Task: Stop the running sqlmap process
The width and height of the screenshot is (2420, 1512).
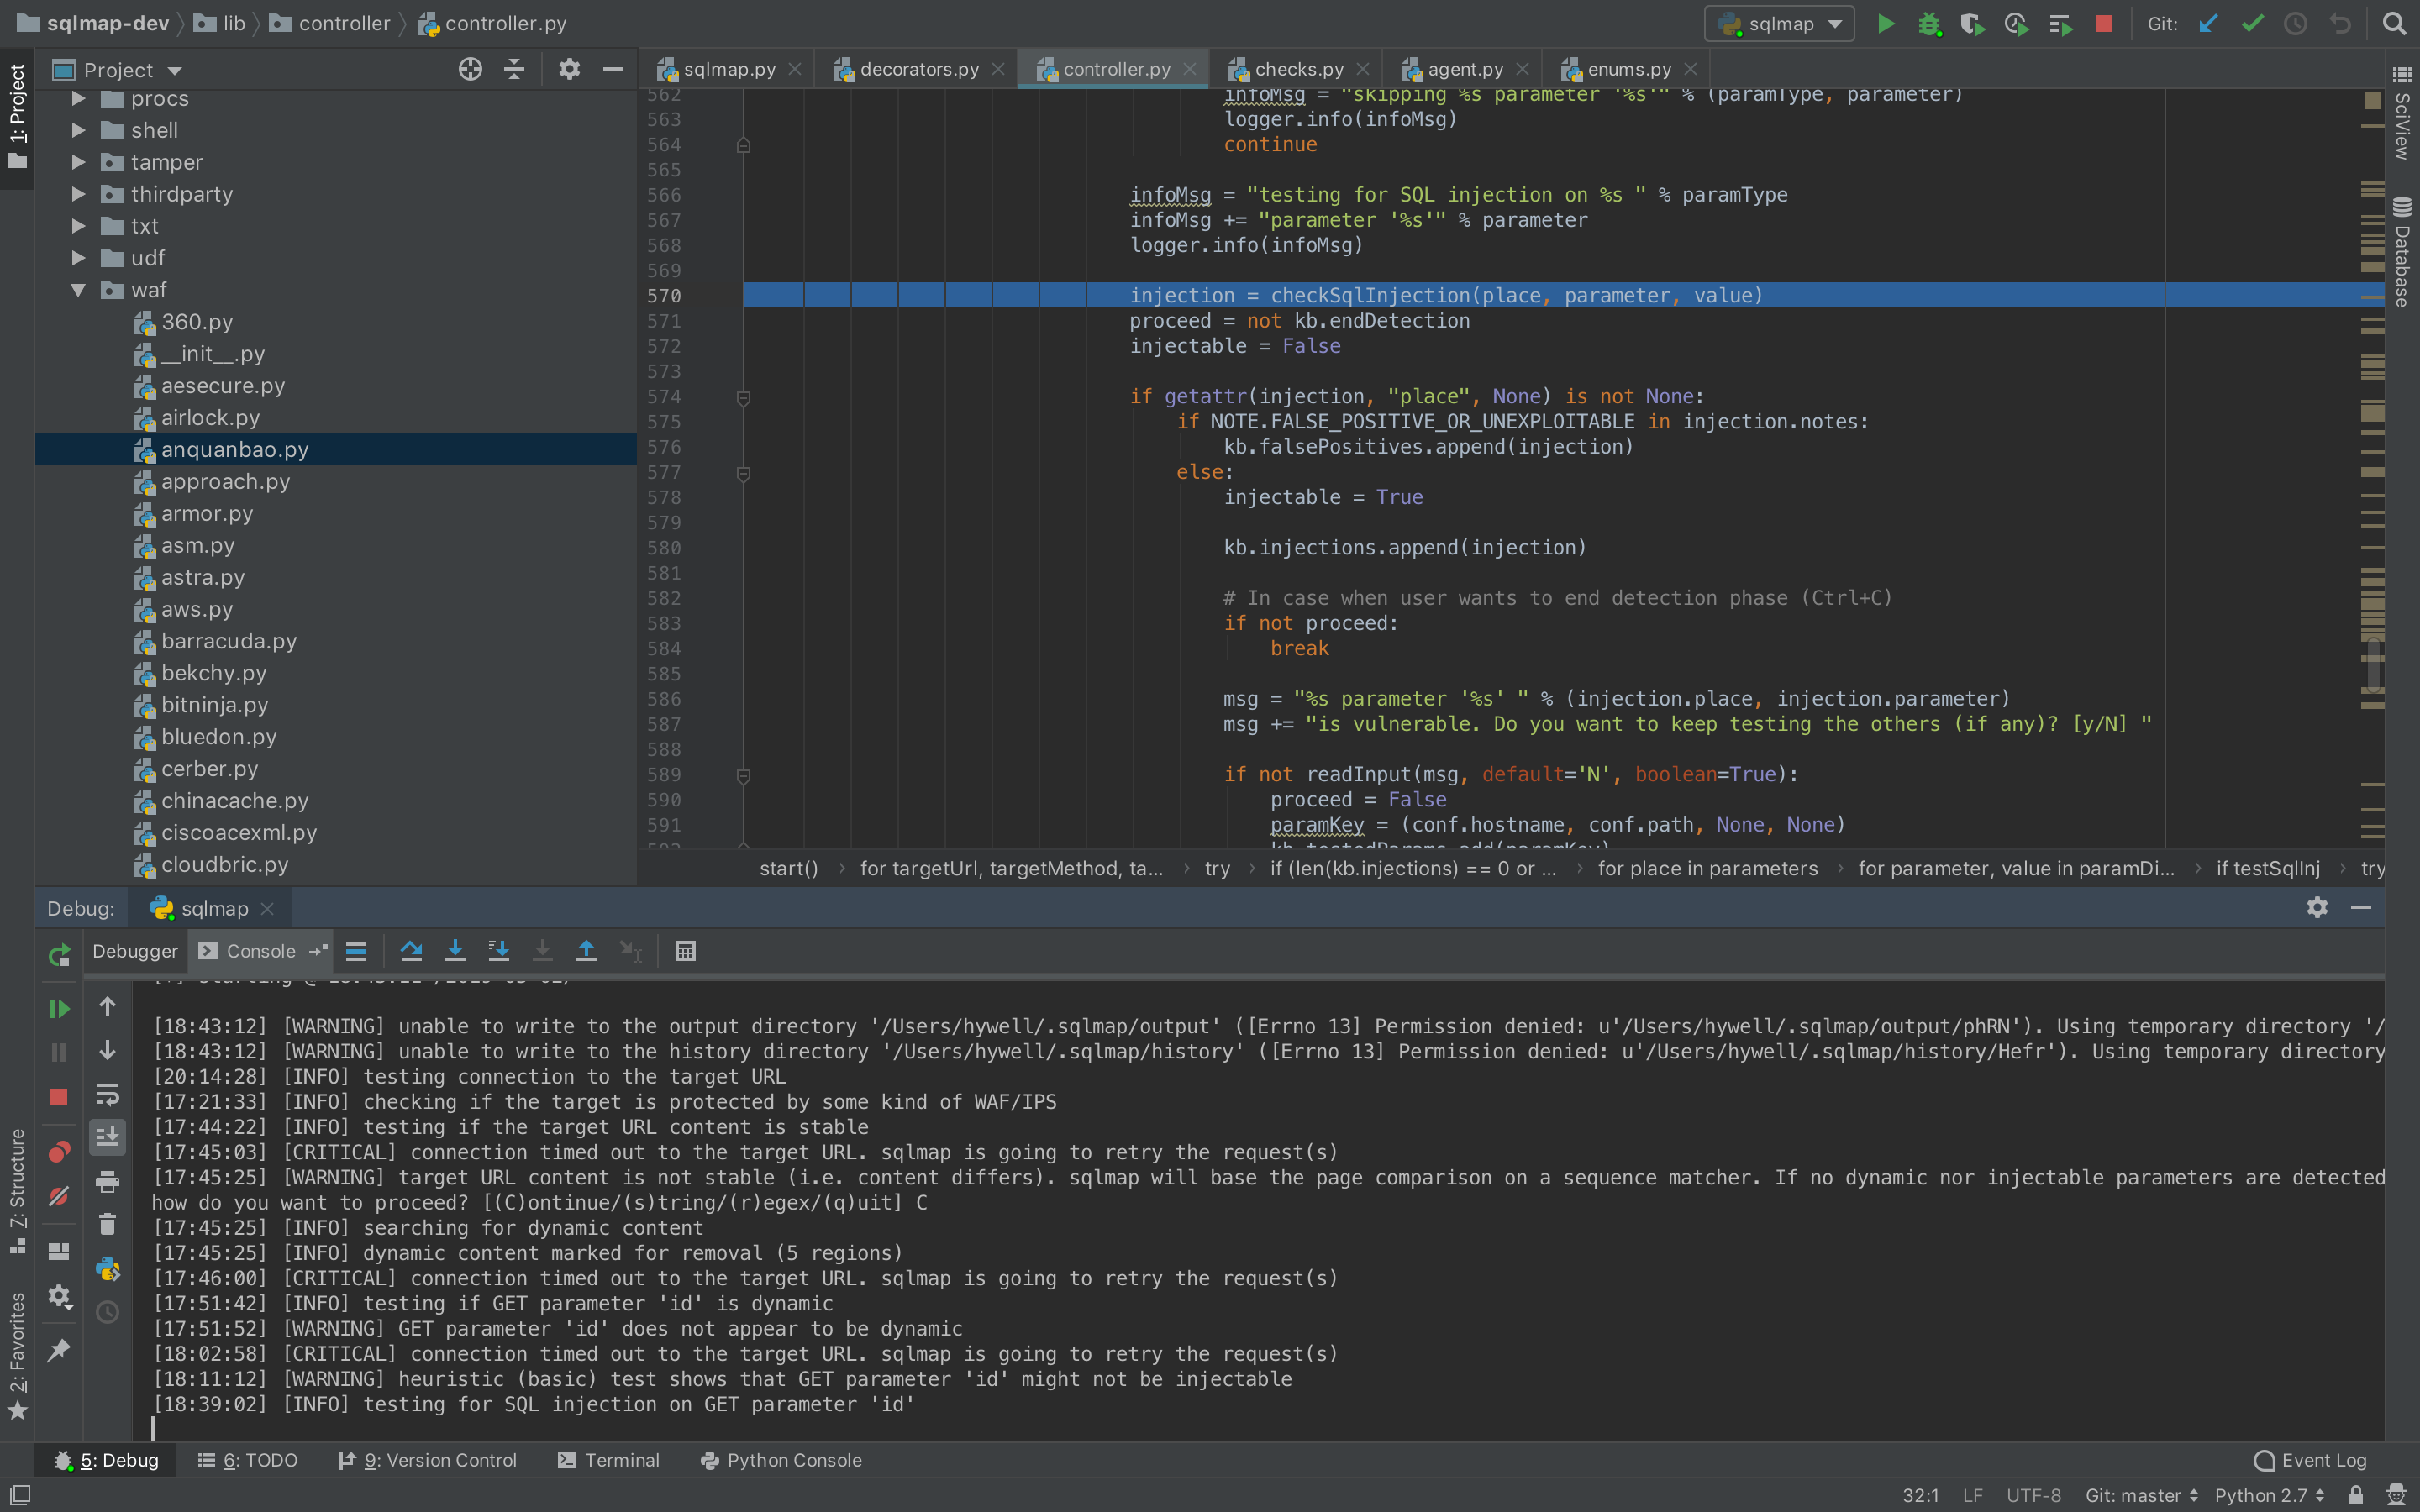Action: click(2104, 23)
